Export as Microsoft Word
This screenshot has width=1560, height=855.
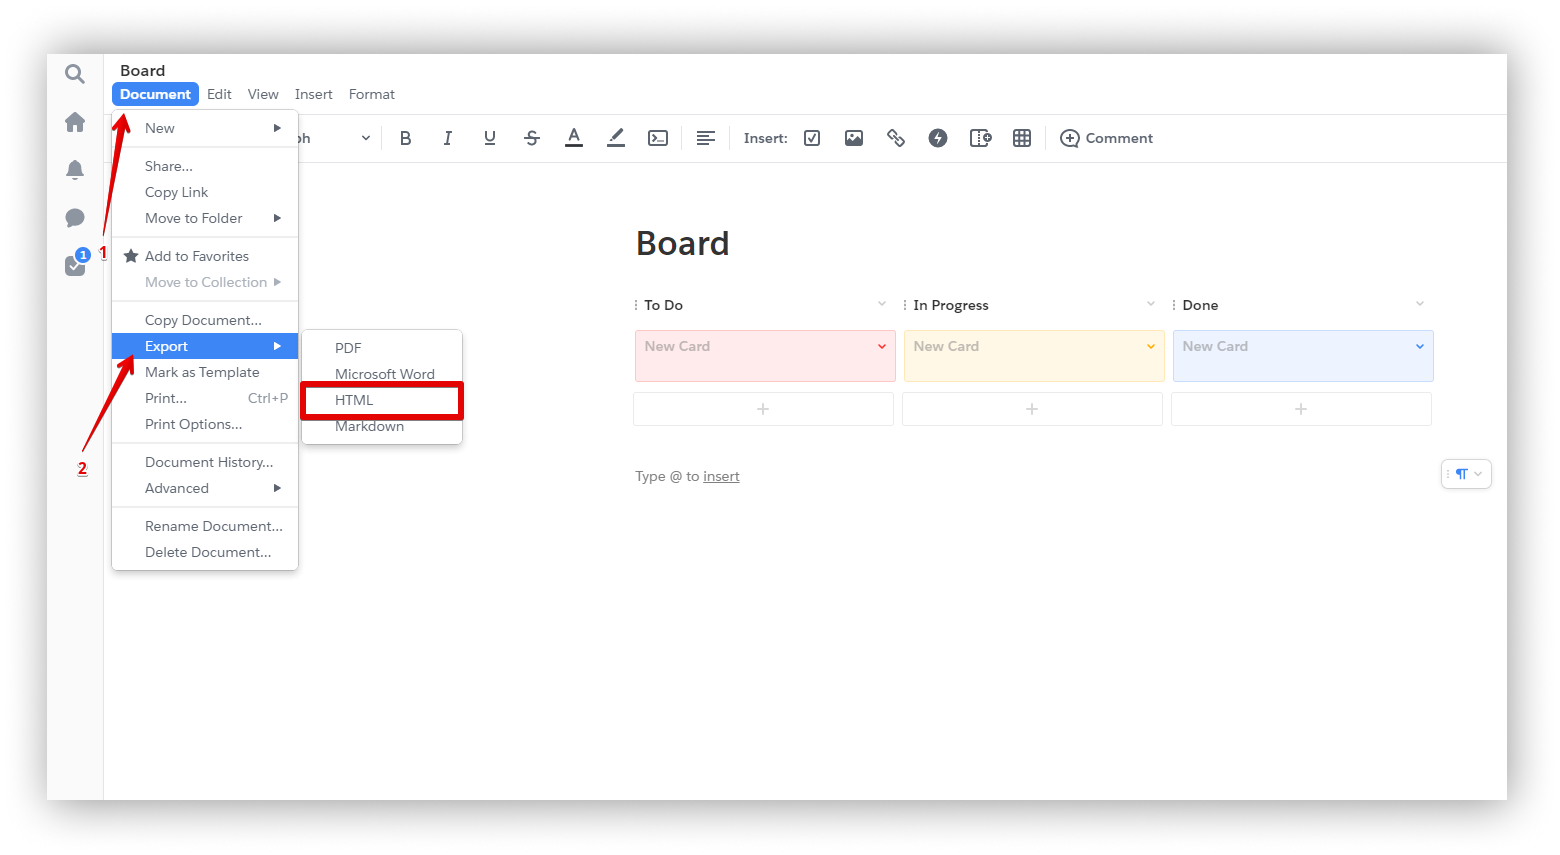pos(382,373)
